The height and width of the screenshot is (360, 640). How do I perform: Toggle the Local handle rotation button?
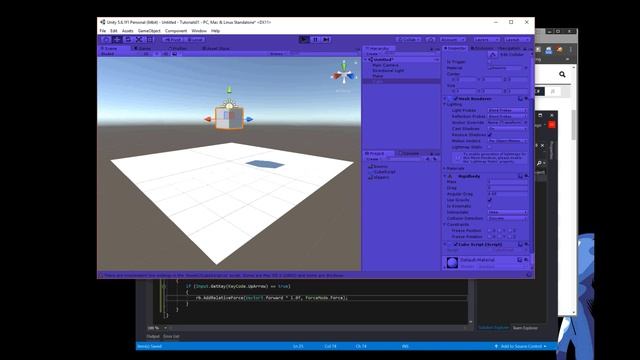click(195, 40)
